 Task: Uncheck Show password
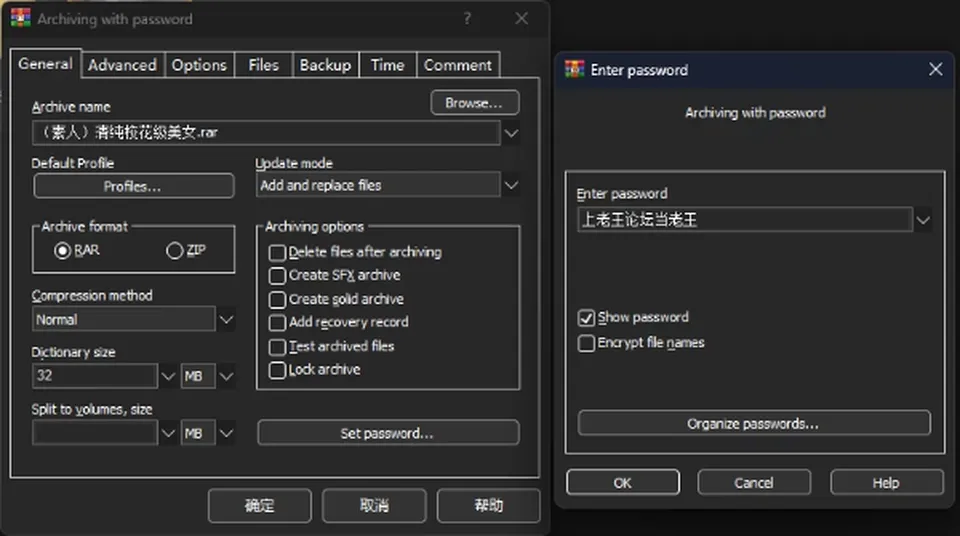[586, 318]
